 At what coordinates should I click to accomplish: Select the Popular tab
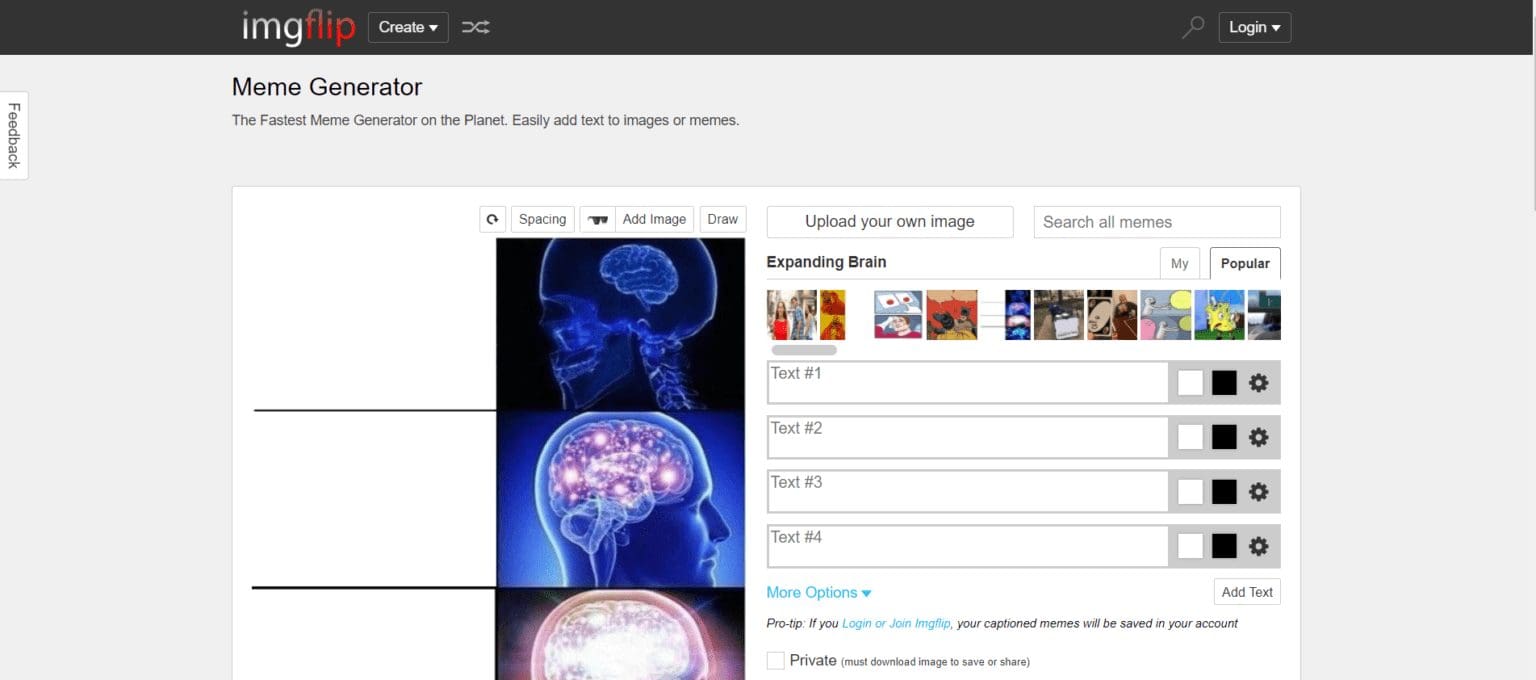click(1244, 264)
